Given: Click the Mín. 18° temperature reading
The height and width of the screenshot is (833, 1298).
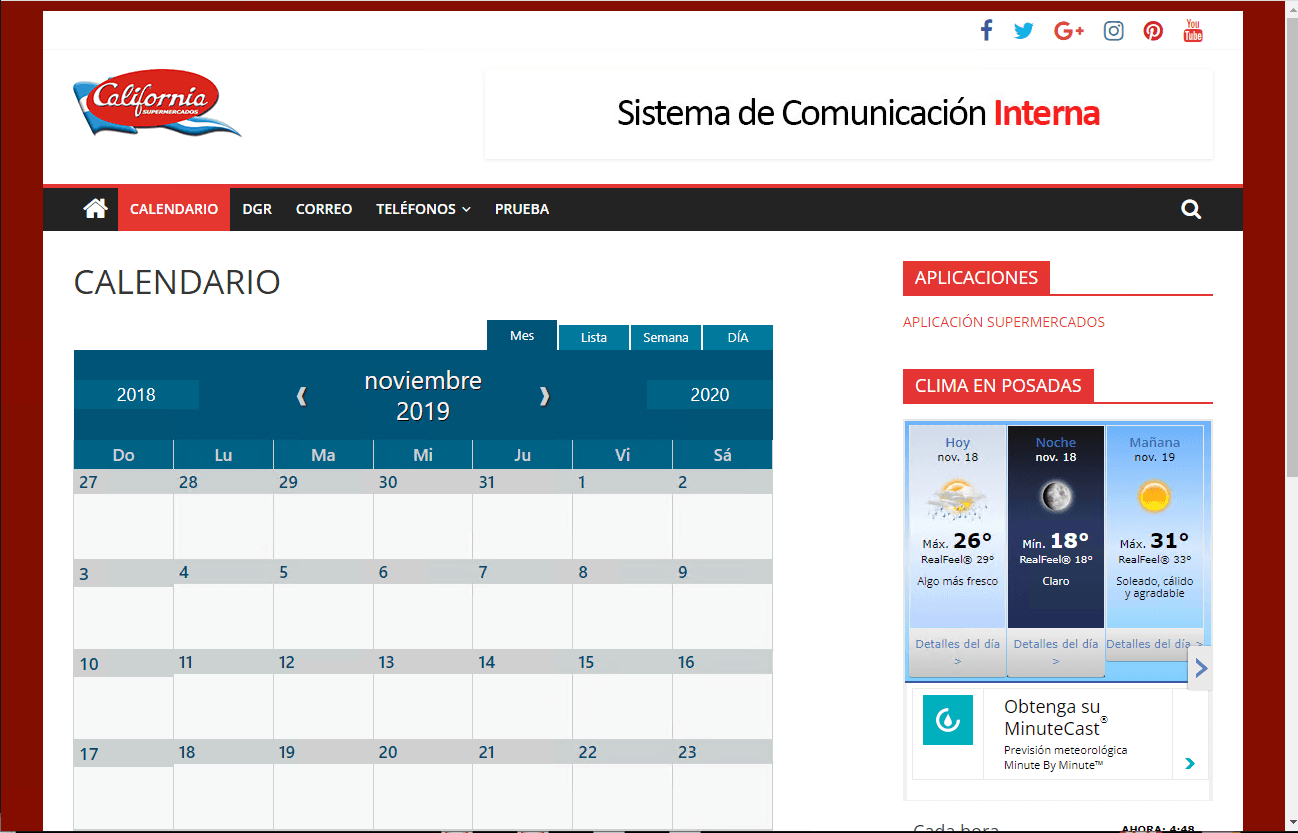Looking at the screenshot, I should pyautogui.click(x=1056, y=543).
